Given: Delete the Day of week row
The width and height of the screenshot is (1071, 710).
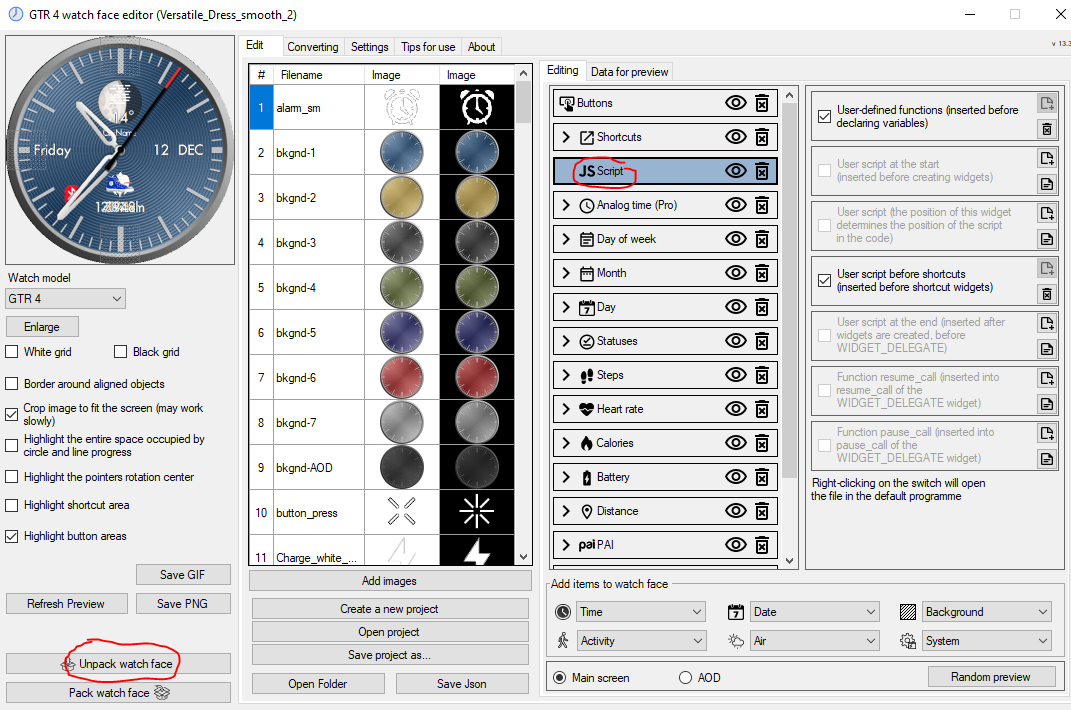Looking at the screenshot, I should pyautogui.click(x=762, y=239).
